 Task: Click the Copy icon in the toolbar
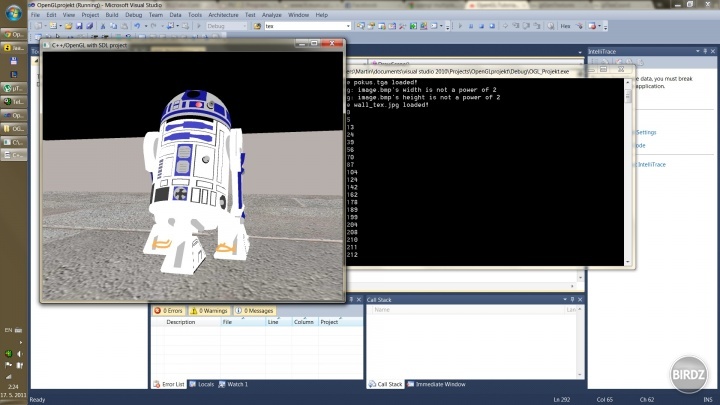(113, 26)
